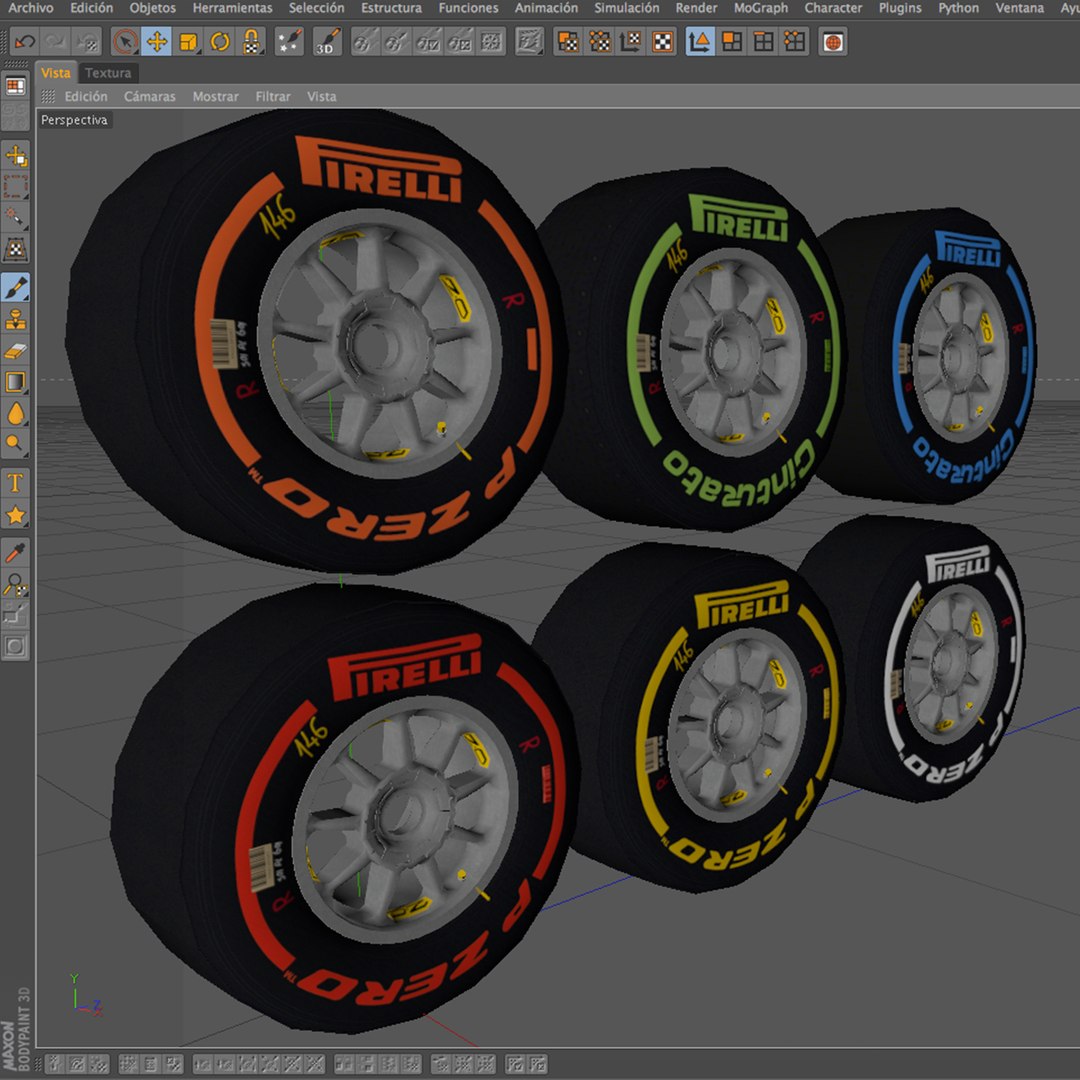Select the Text T tool
1080x1080 pixels.
click(x=15, y=483)
